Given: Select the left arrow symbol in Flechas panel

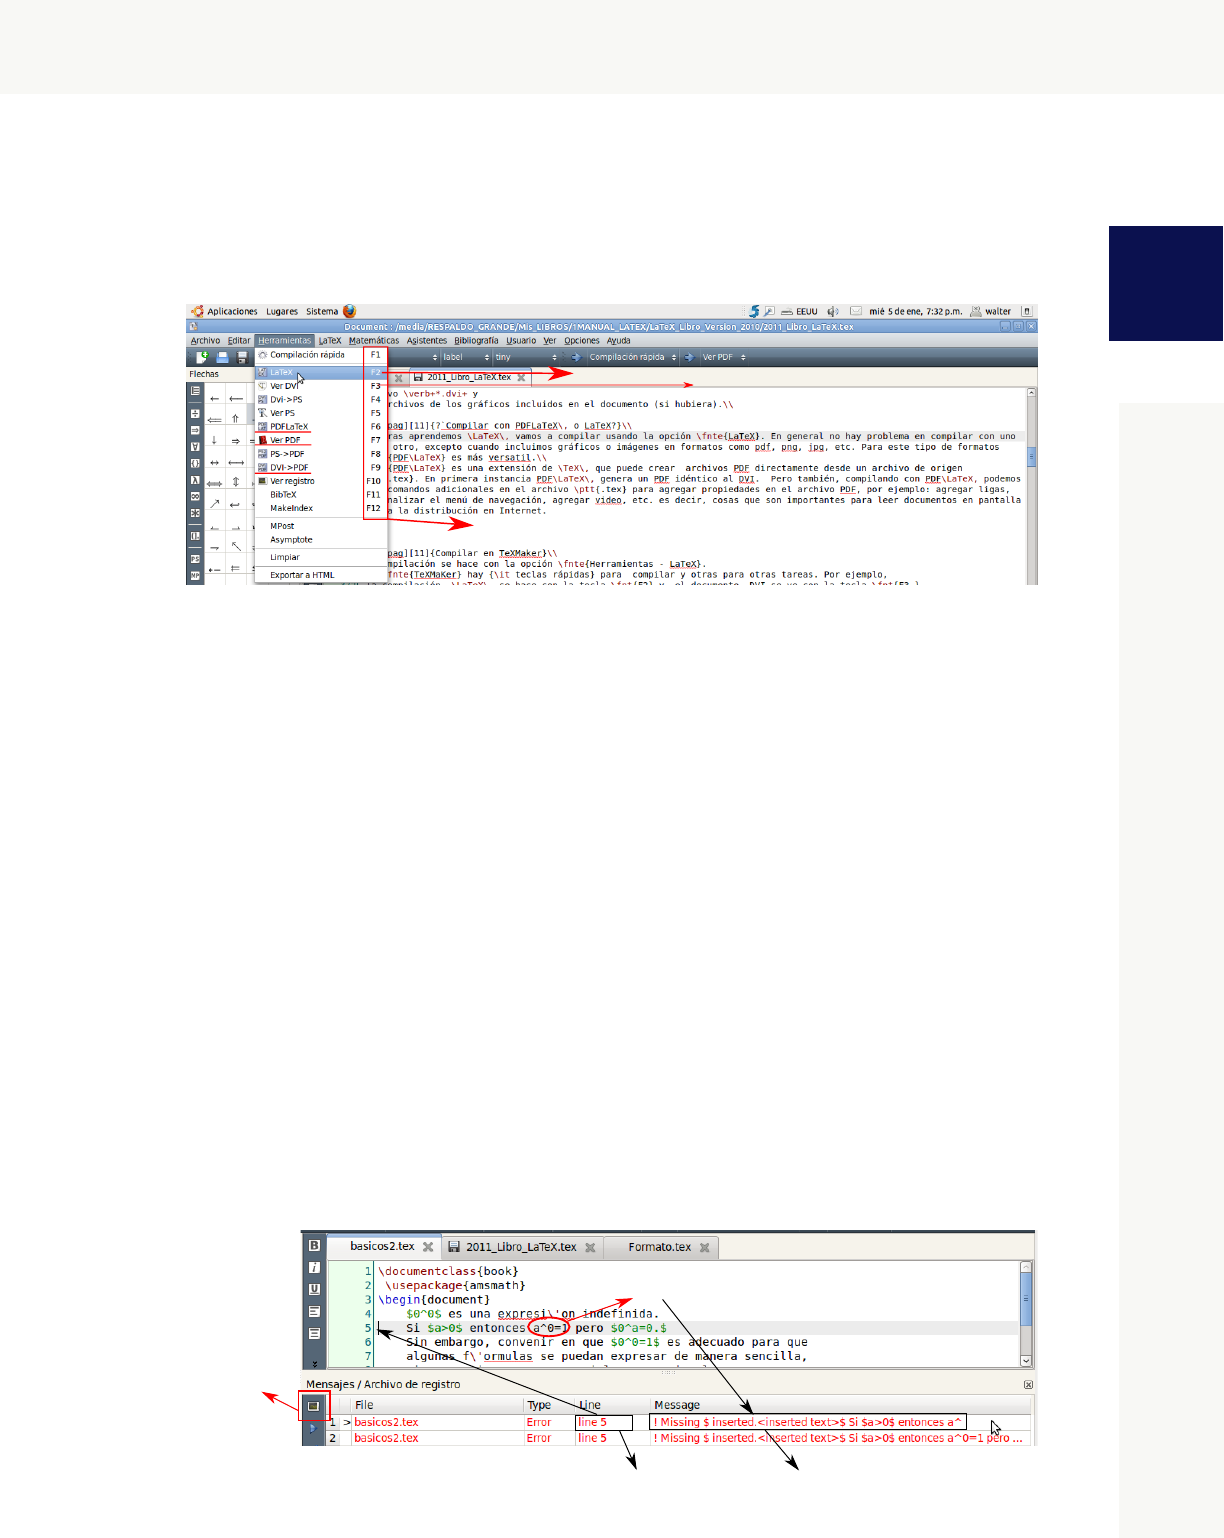Looking at the screenshot, I should tap(214, 398).
